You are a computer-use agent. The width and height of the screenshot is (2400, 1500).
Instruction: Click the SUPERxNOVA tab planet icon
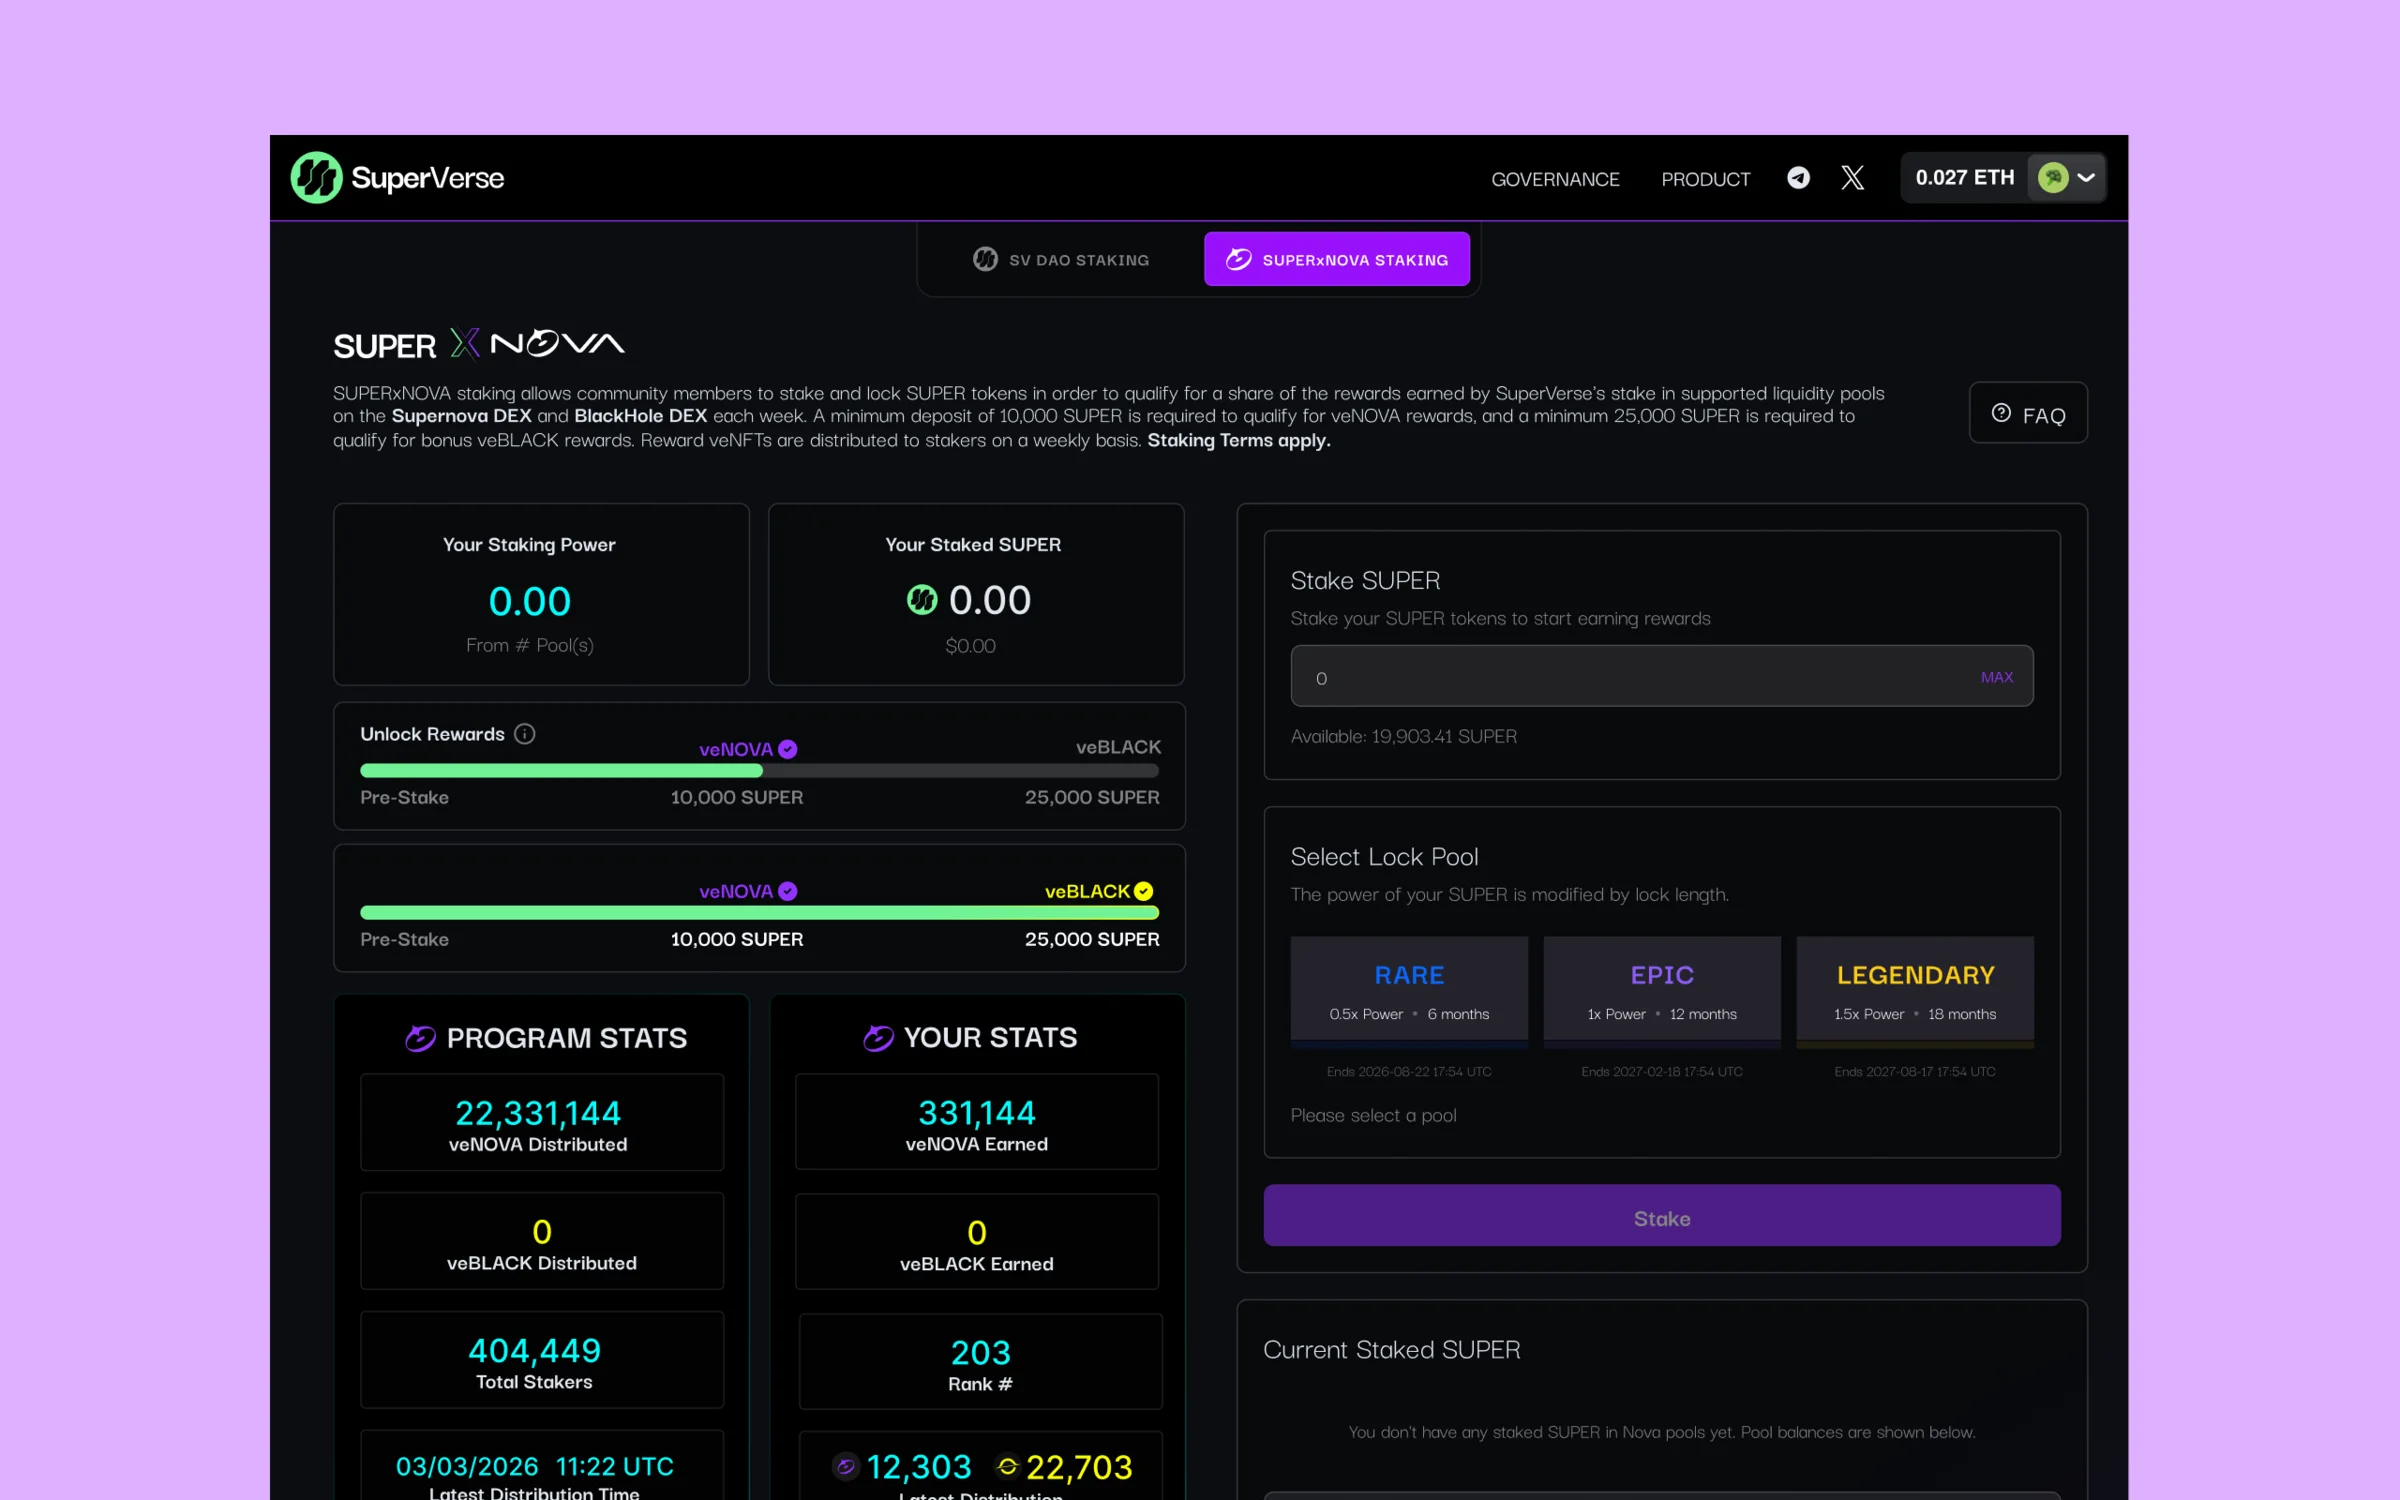tap(1238, 260)
